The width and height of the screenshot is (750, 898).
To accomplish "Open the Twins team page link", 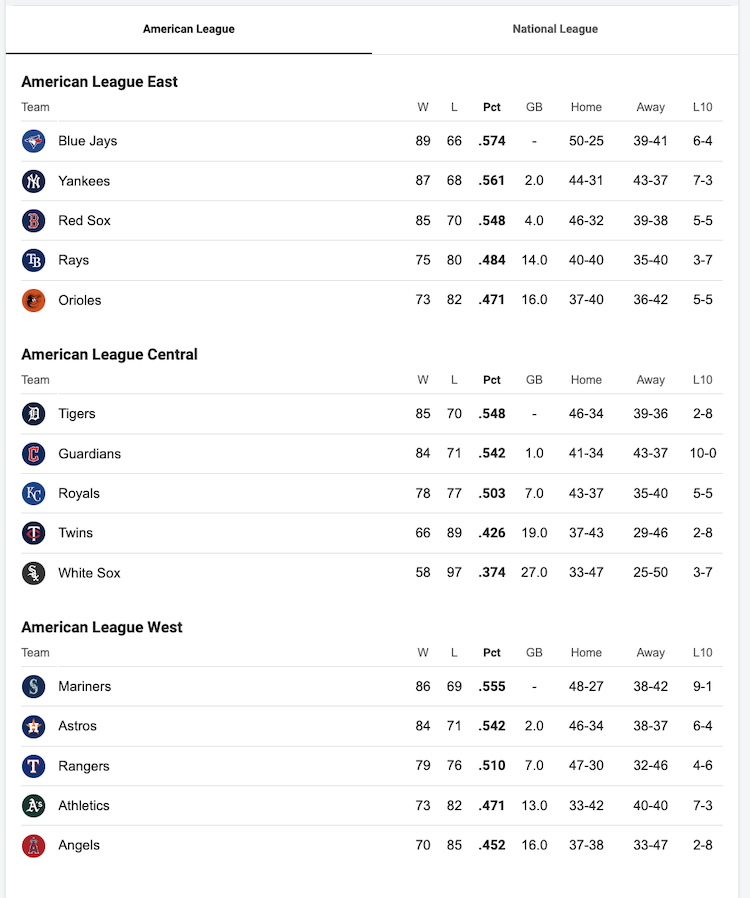I will click(x=75, y=533).
